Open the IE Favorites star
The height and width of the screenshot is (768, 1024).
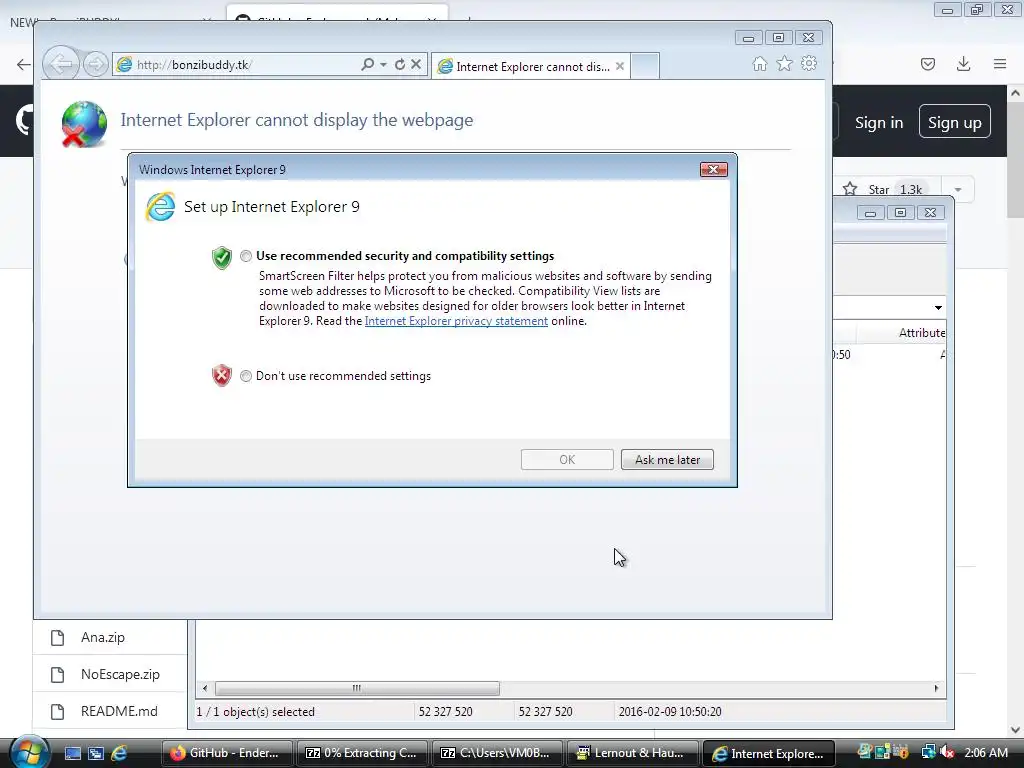coord(784,63)
